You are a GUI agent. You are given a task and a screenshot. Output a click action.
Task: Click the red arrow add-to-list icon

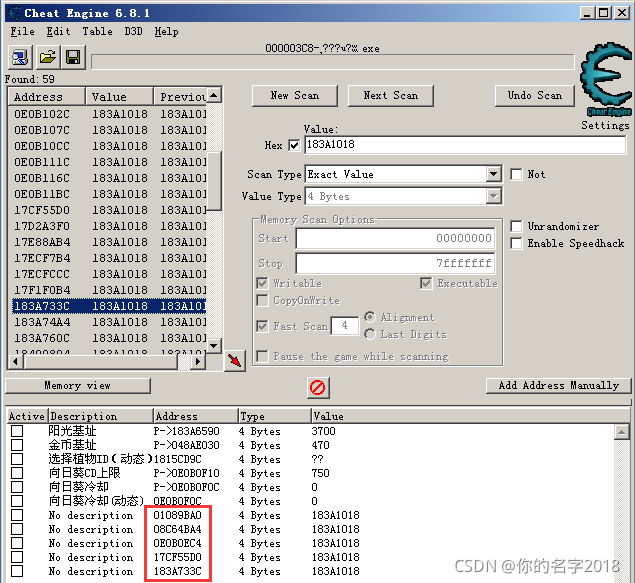[235, 360]
